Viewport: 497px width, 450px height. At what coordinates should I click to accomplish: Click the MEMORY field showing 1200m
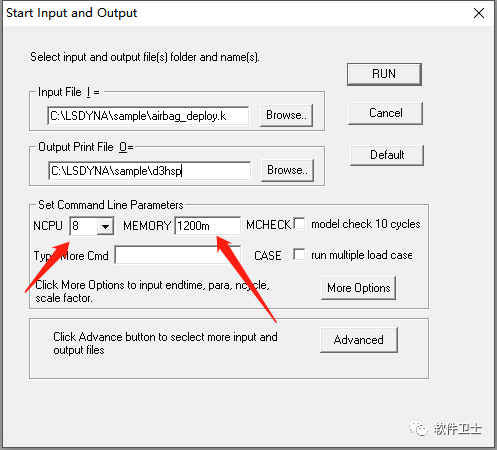(207, 226)
